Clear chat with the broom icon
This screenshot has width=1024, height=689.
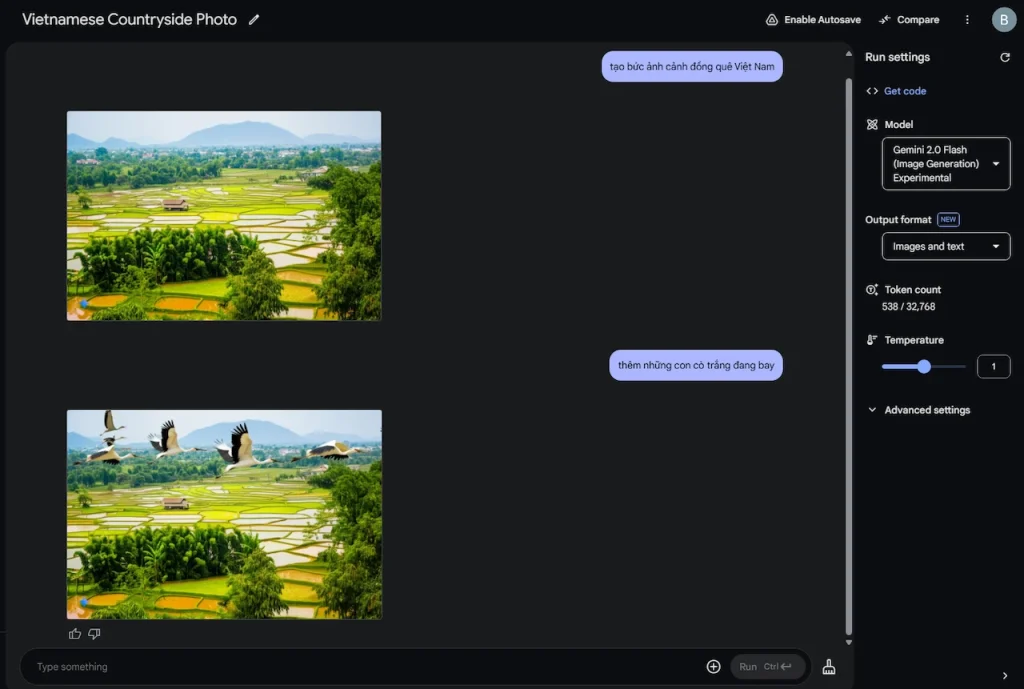click(829, 666)
